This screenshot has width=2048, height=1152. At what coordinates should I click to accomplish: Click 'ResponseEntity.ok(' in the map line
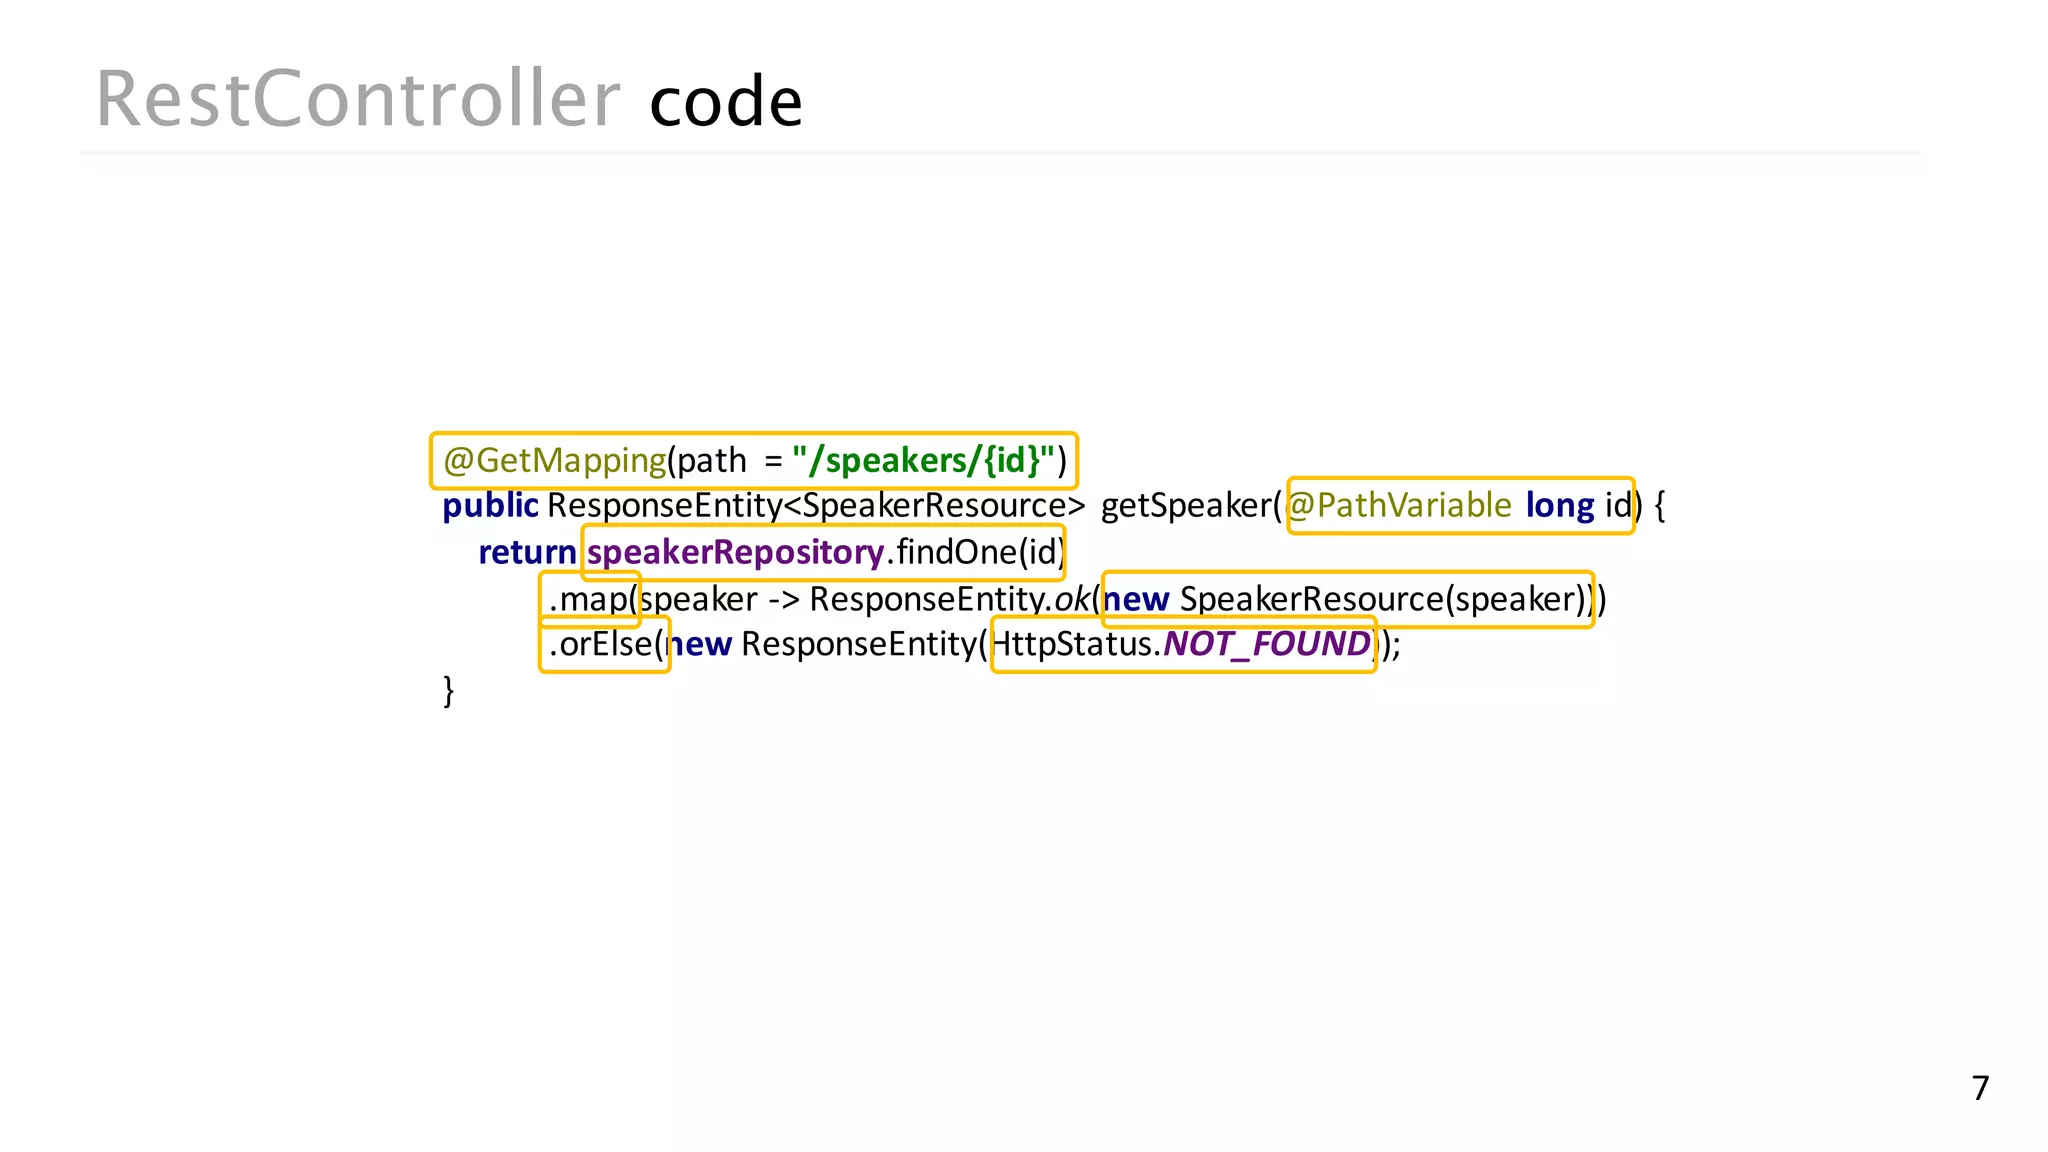[955, 599]
